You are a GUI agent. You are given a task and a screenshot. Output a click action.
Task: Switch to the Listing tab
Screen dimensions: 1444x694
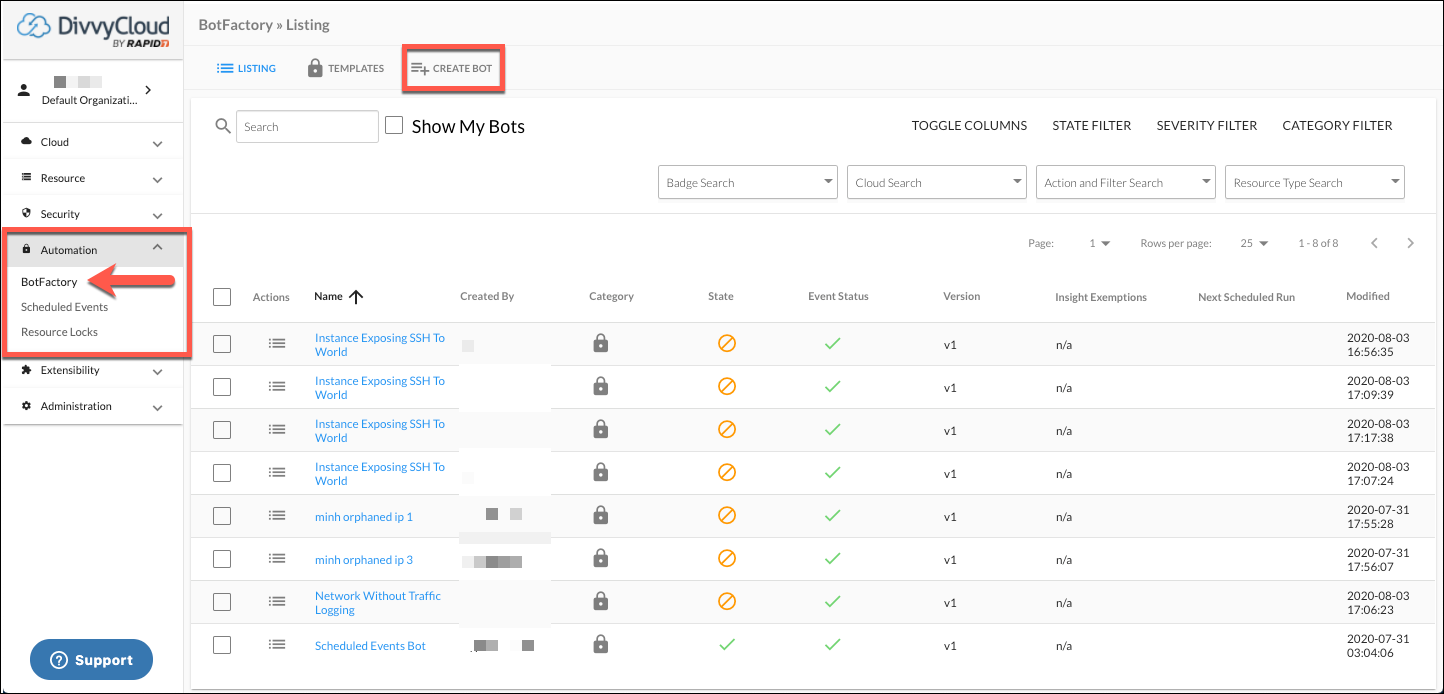[x=246, y=68]
